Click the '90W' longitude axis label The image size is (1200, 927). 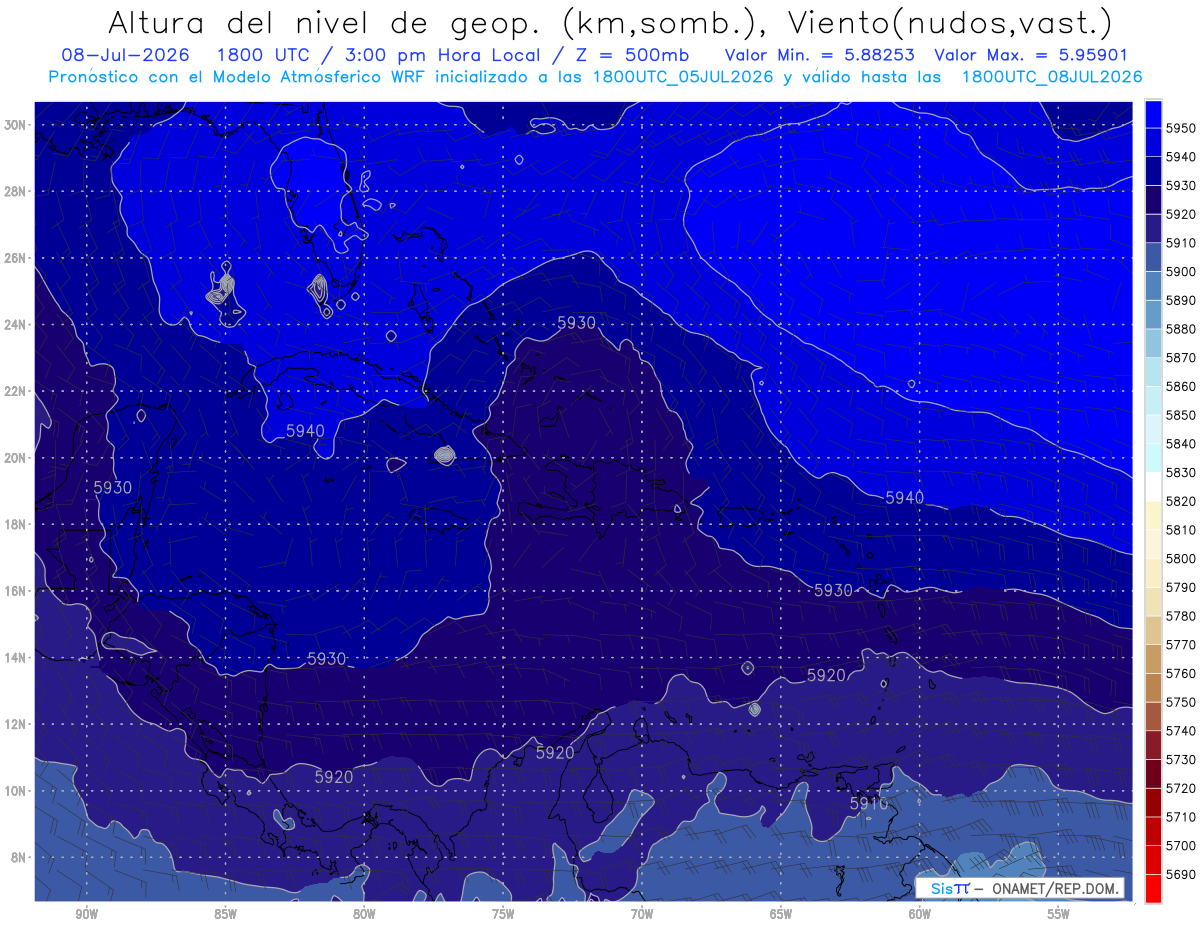[x=86, y=914]
